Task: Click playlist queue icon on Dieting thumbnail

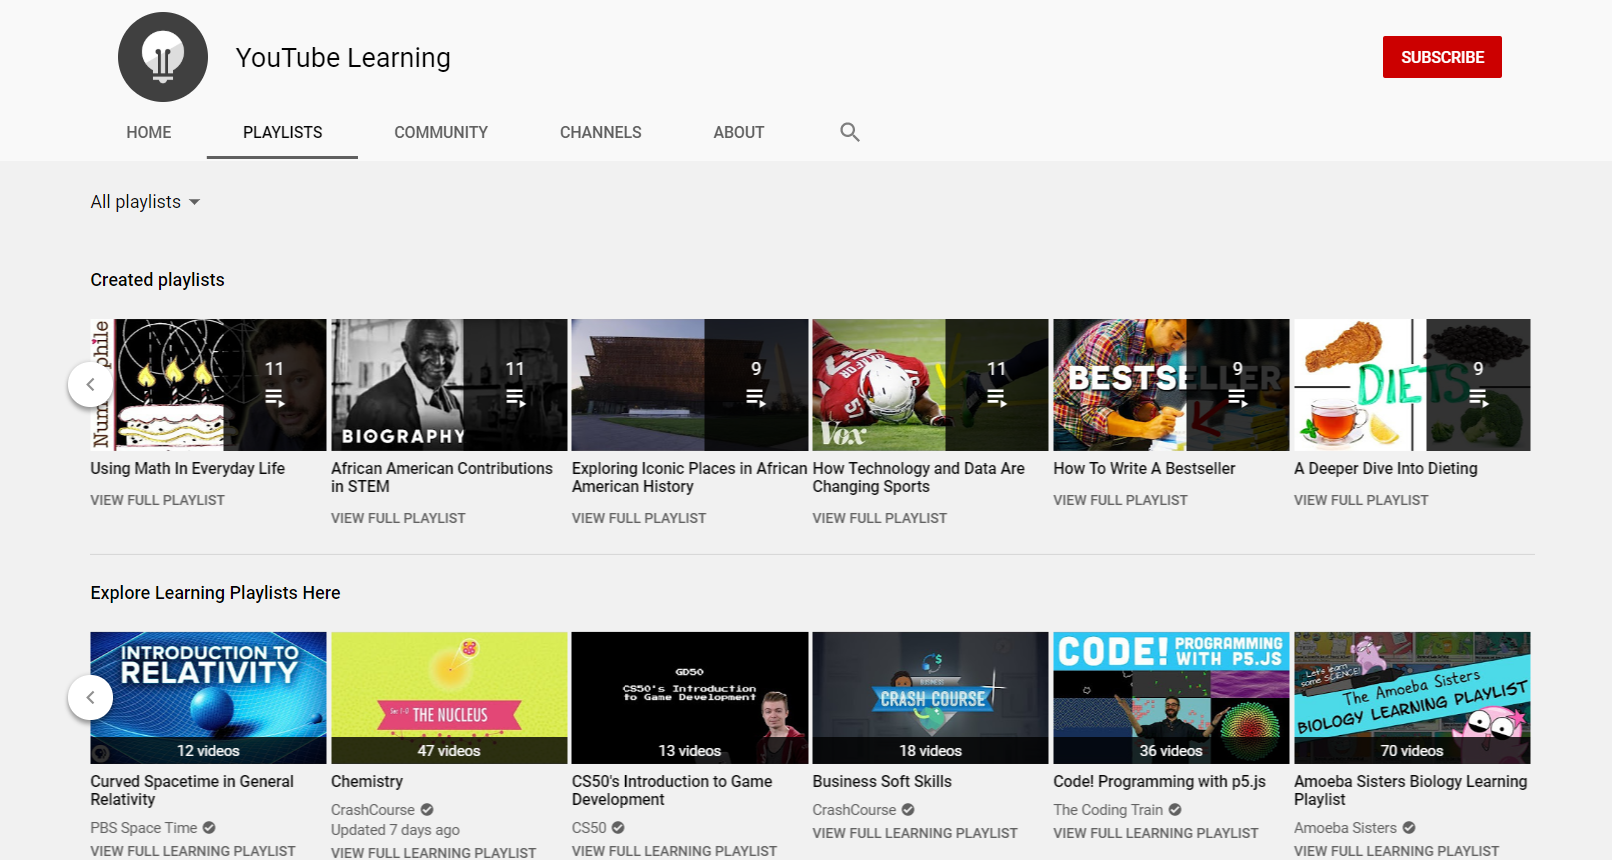Action: point(1478,398)
